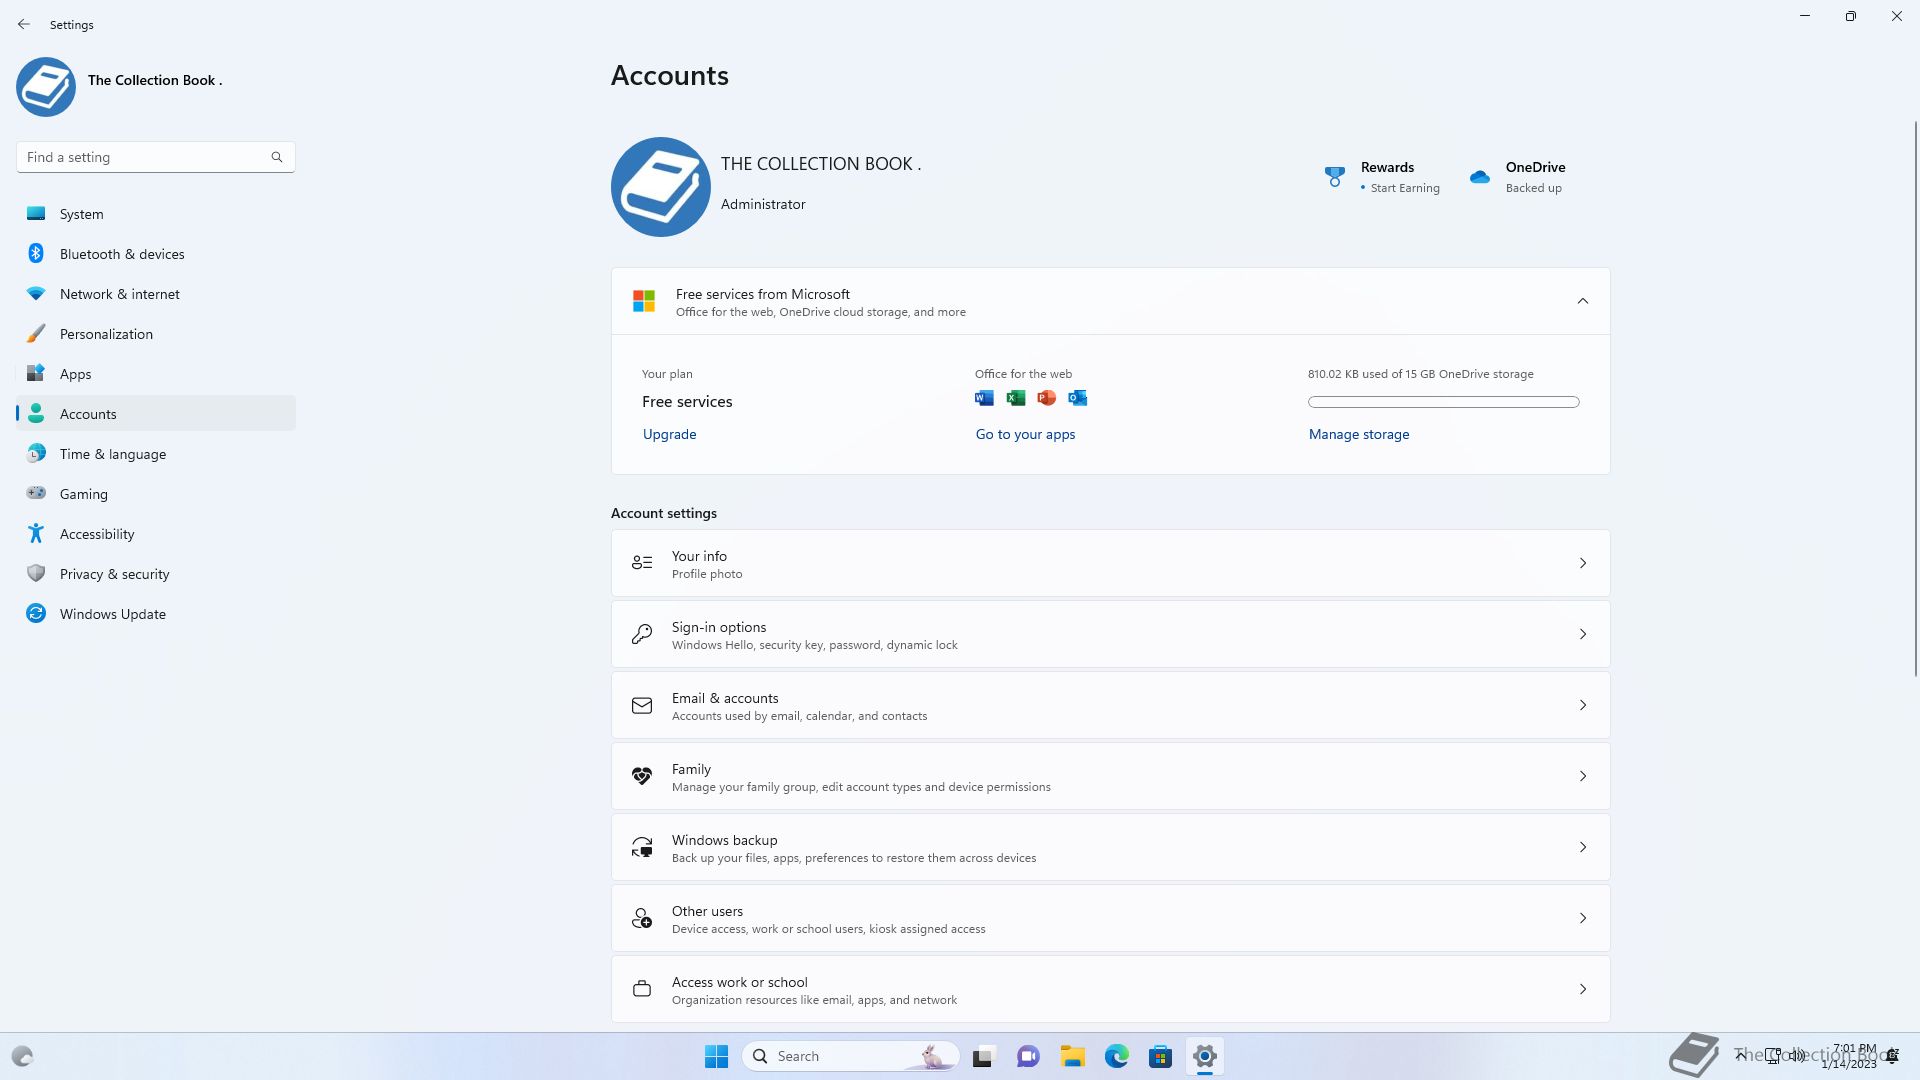The image size is (1920, 1080).
Task: Click Start Earning under Rewards
Action: (x=1405, y=188)
